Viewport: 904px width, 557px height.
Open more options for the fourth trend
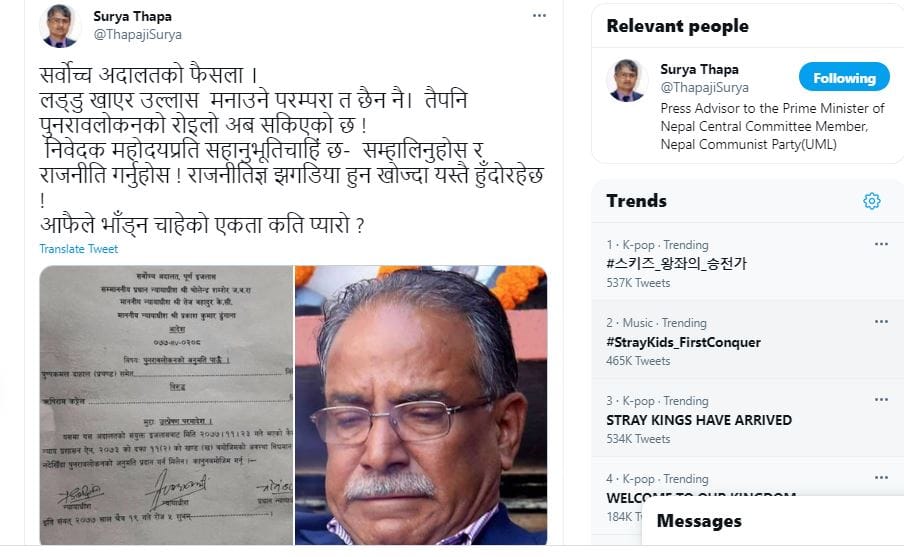[x=881, y=477]
